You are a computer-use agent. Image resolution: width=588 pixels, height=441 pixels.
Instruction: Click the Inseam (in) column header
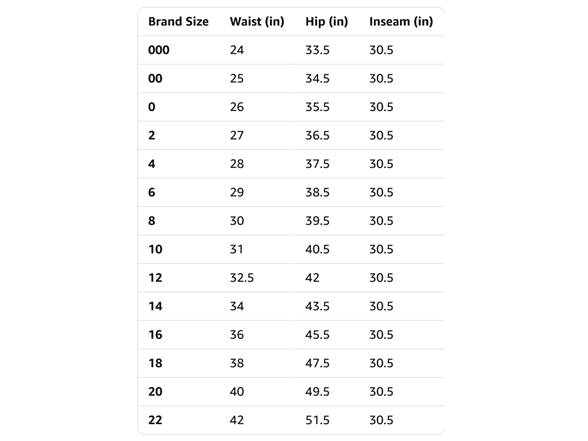point(401,22)
